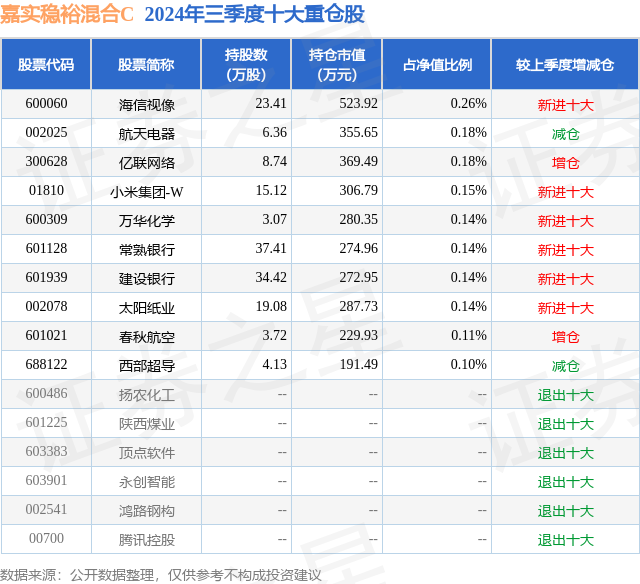640x584 pixels.
Task: Click 新进十大 in the 太阳纸业 row
Action: tap(565, 308)
